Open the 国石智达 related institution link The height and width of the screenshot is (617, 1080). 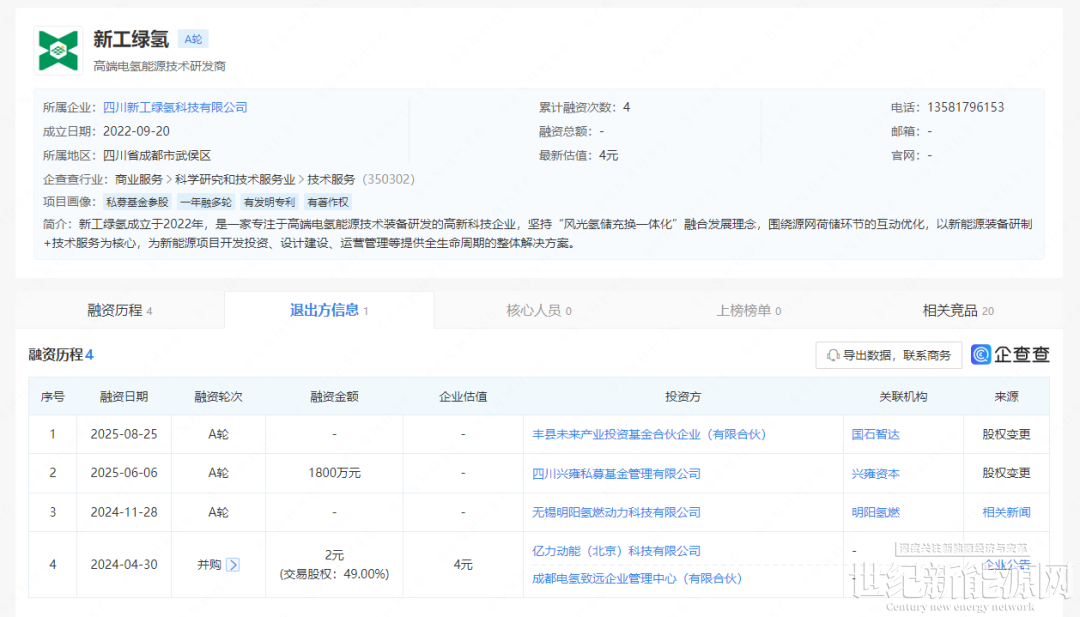[875, 435]
